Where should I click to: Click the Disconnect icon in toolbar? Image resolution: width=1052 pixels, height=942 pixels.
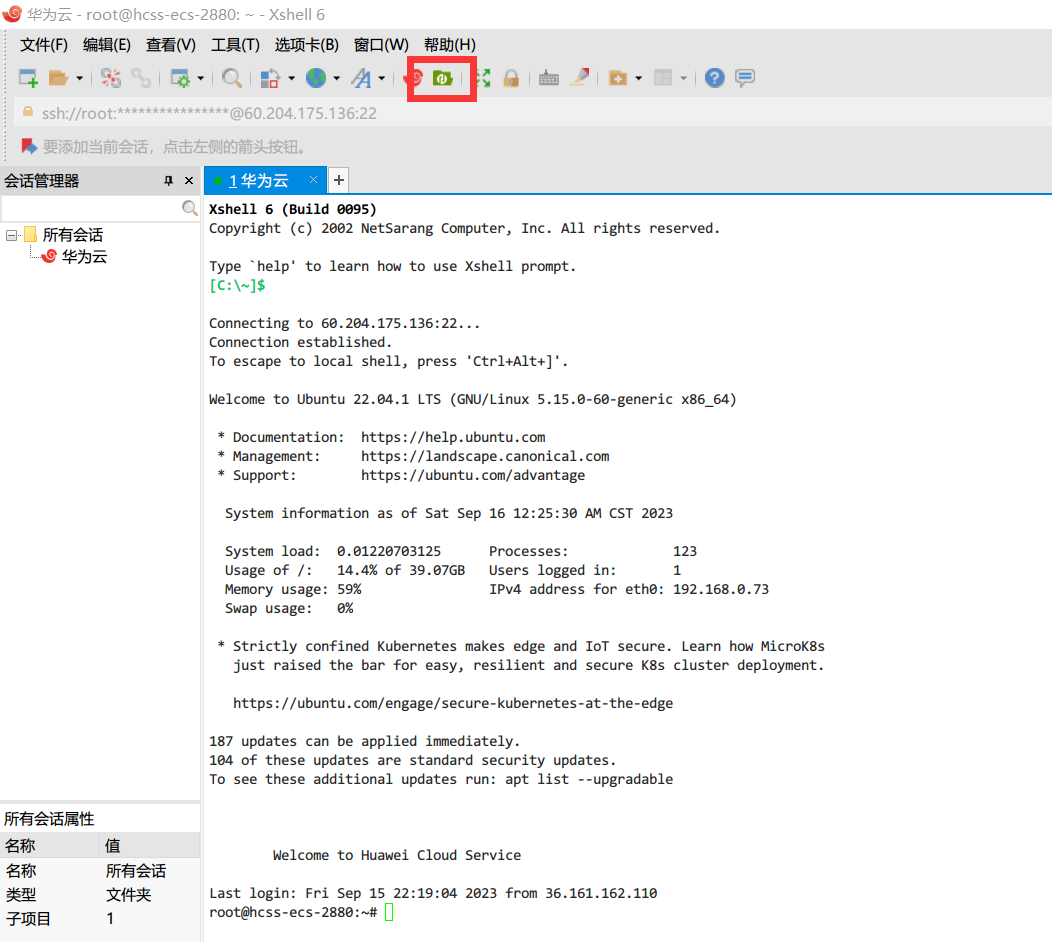111,78
